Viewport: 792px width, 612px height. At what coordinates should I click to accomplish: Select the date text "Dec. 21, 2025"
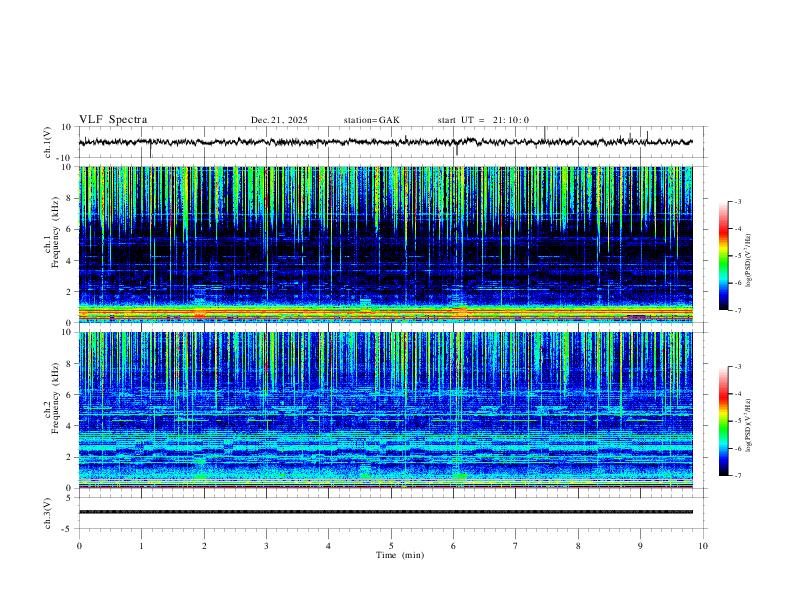279,120
